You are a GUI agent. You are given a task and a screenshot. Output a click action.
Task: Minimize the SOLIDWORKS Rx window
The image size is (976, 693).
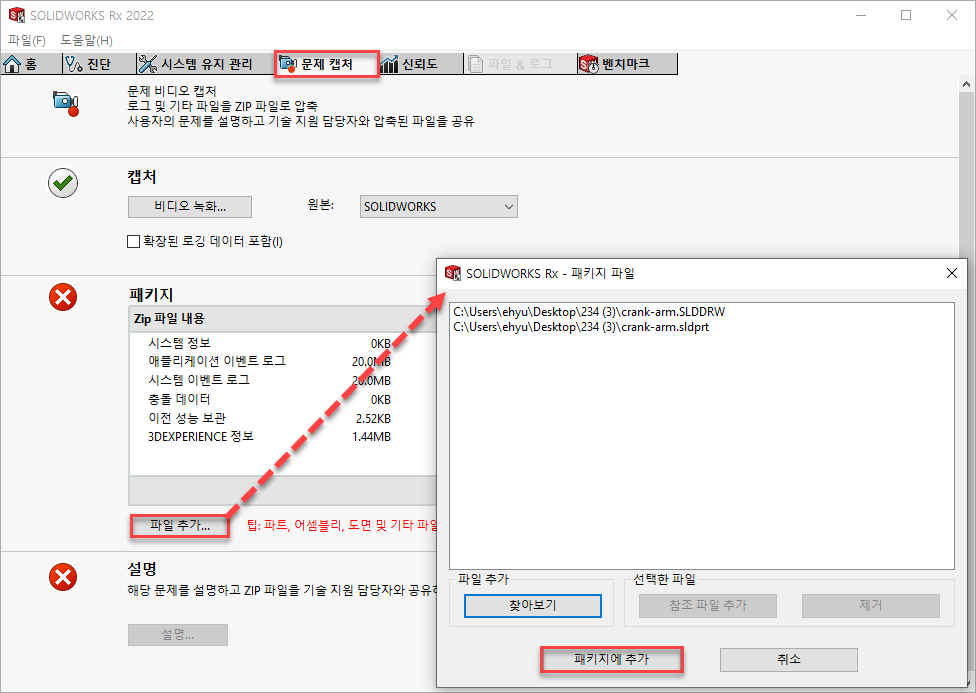(861, 15)
